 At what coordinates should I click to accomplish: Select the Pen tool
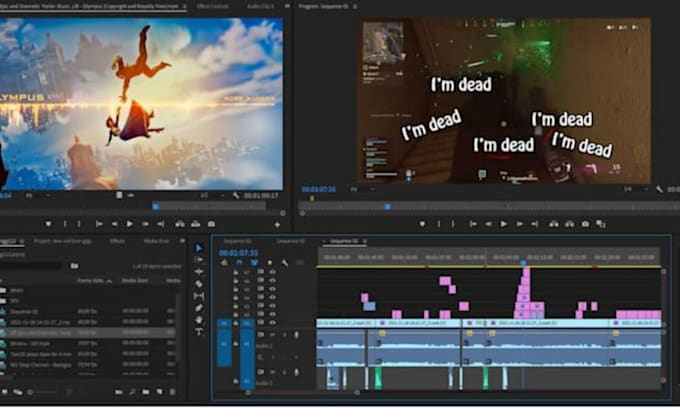[199, 308]
